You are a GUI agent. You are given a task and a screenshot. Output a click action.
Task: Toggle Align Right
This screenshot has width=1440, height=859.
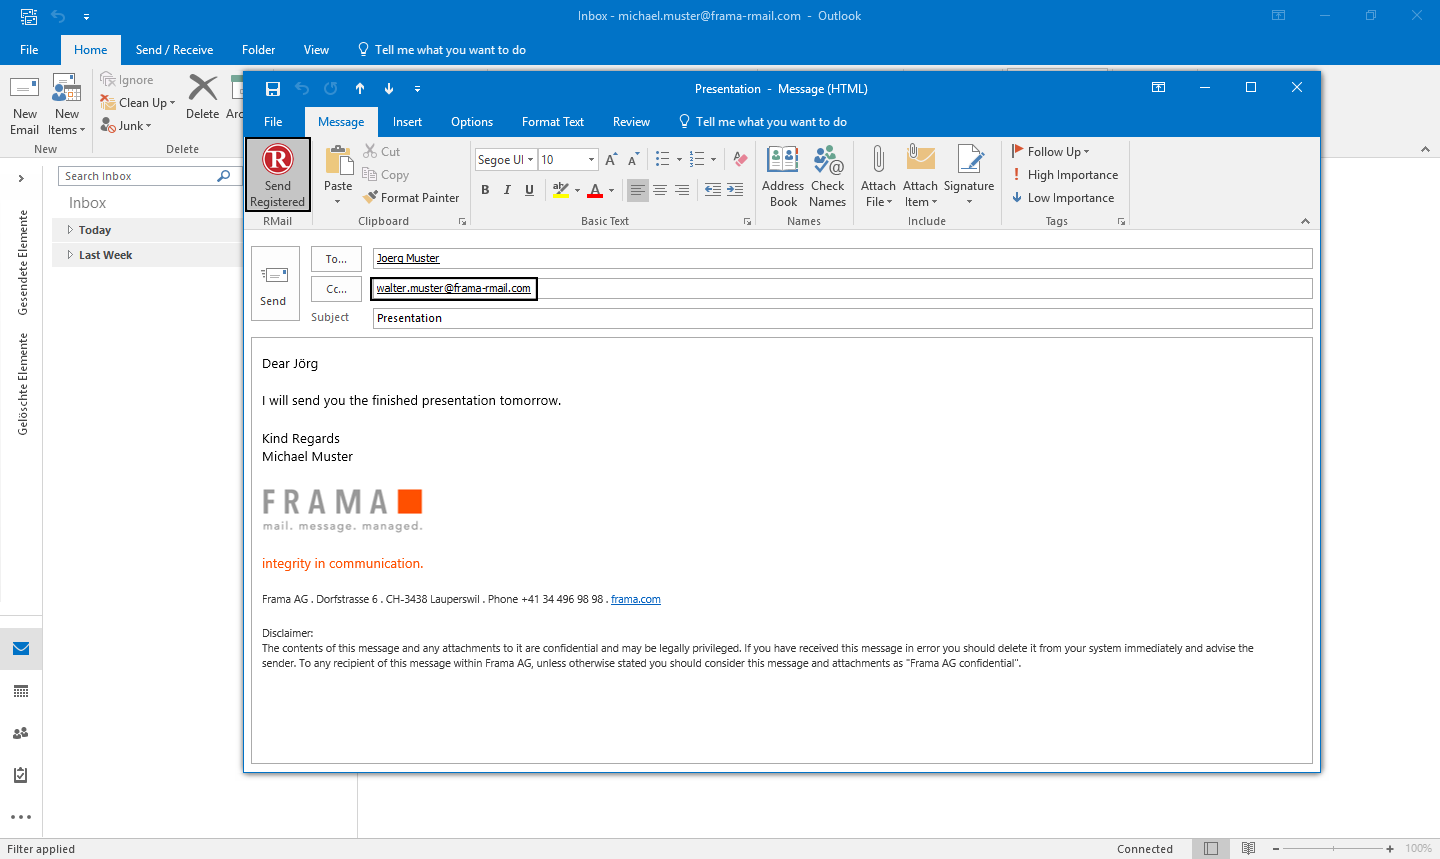682,190
